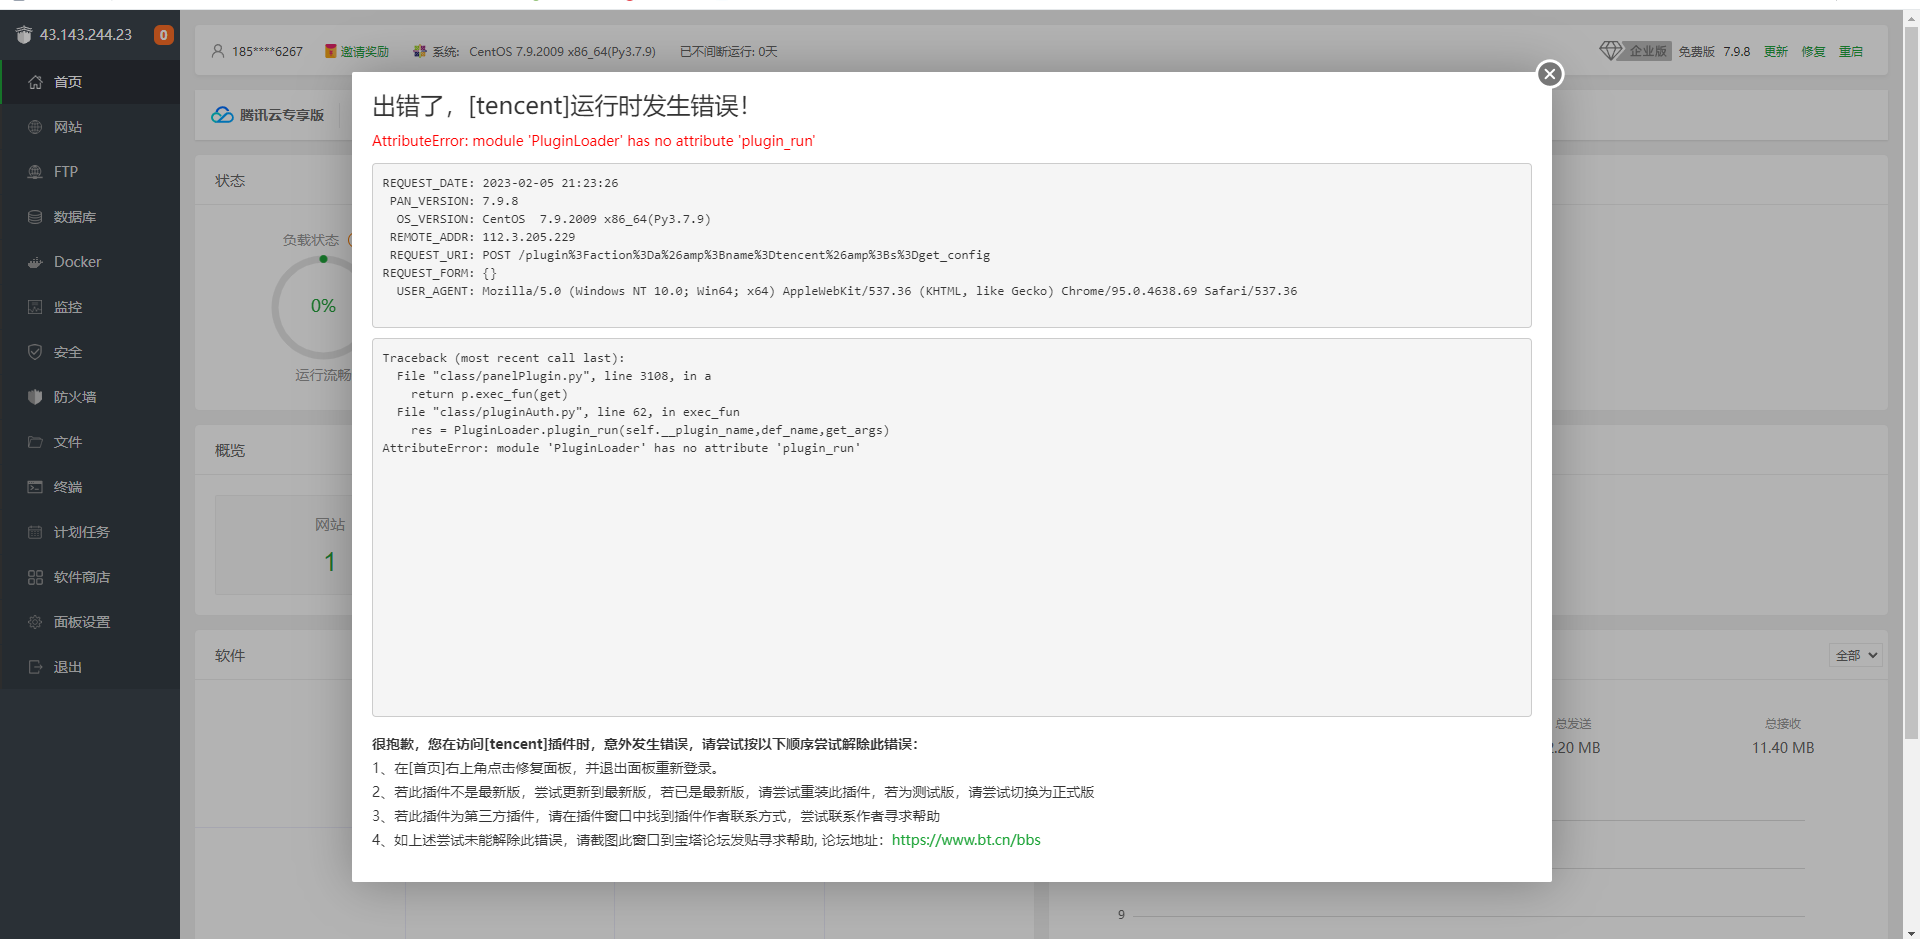
Task: Click the error dialog heading 出错了
Action: pyautogui.click(x=560, y=106)
